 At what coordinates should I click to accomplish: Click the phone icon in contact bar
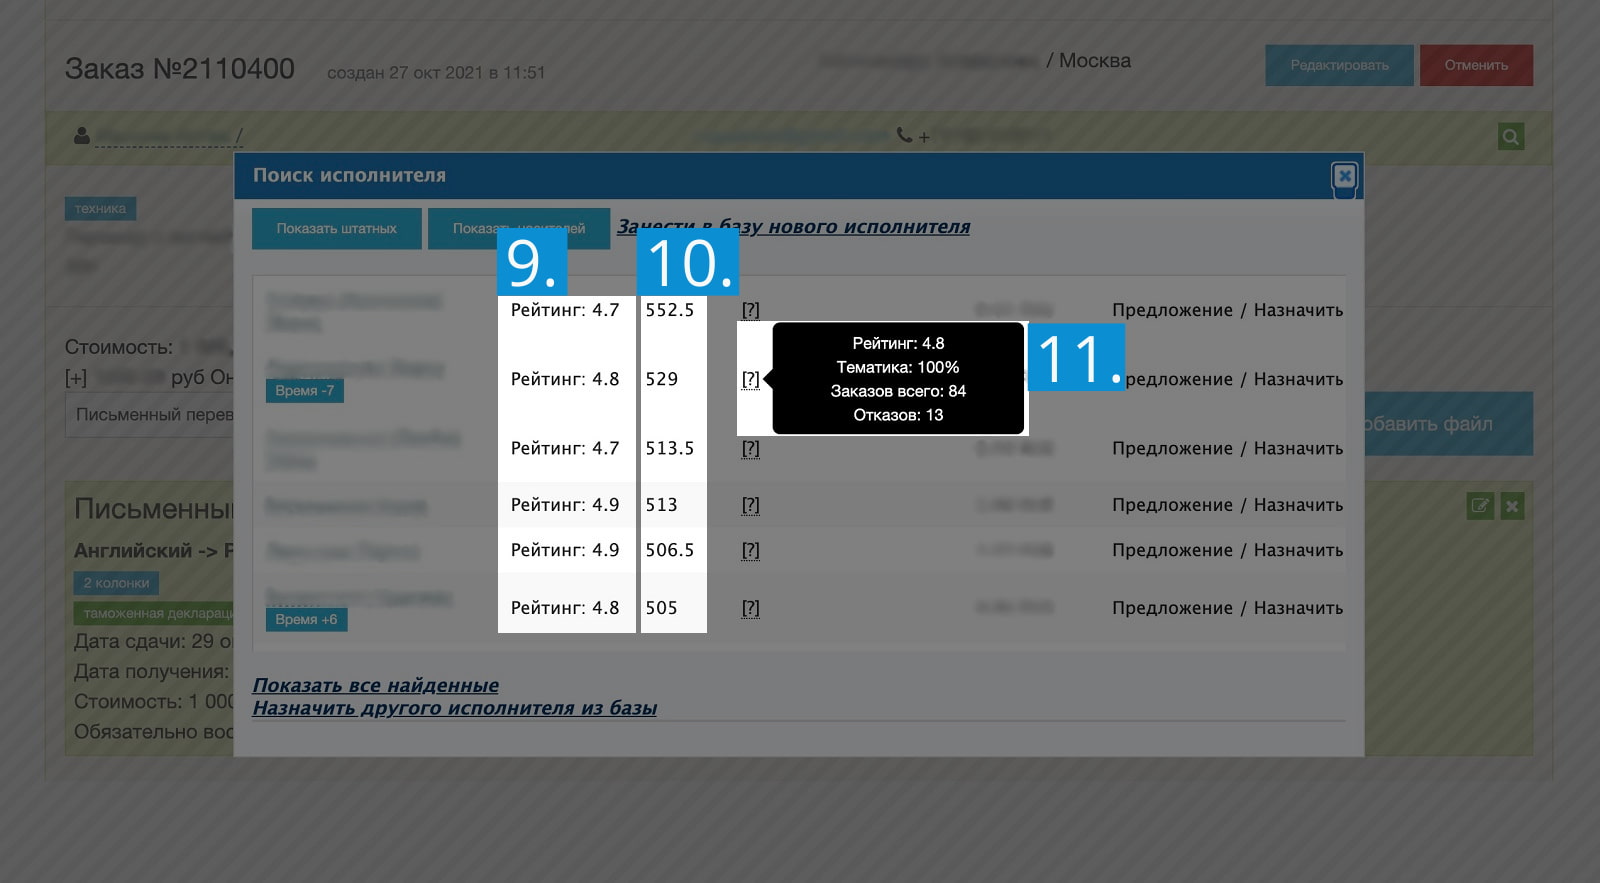click(x=904, y=135)
